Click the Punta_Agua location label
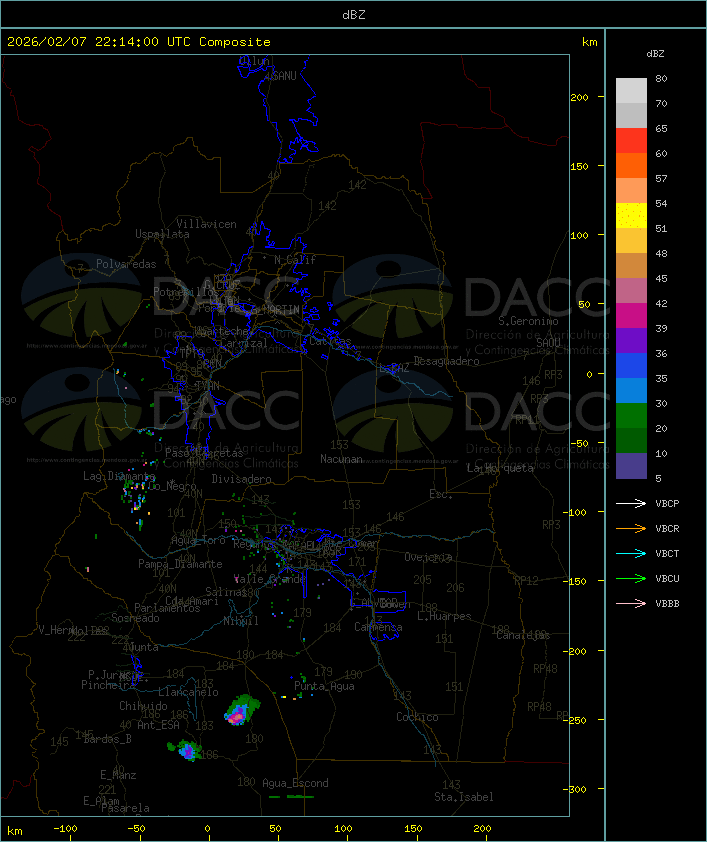The image size is (707, 842). 324,686
